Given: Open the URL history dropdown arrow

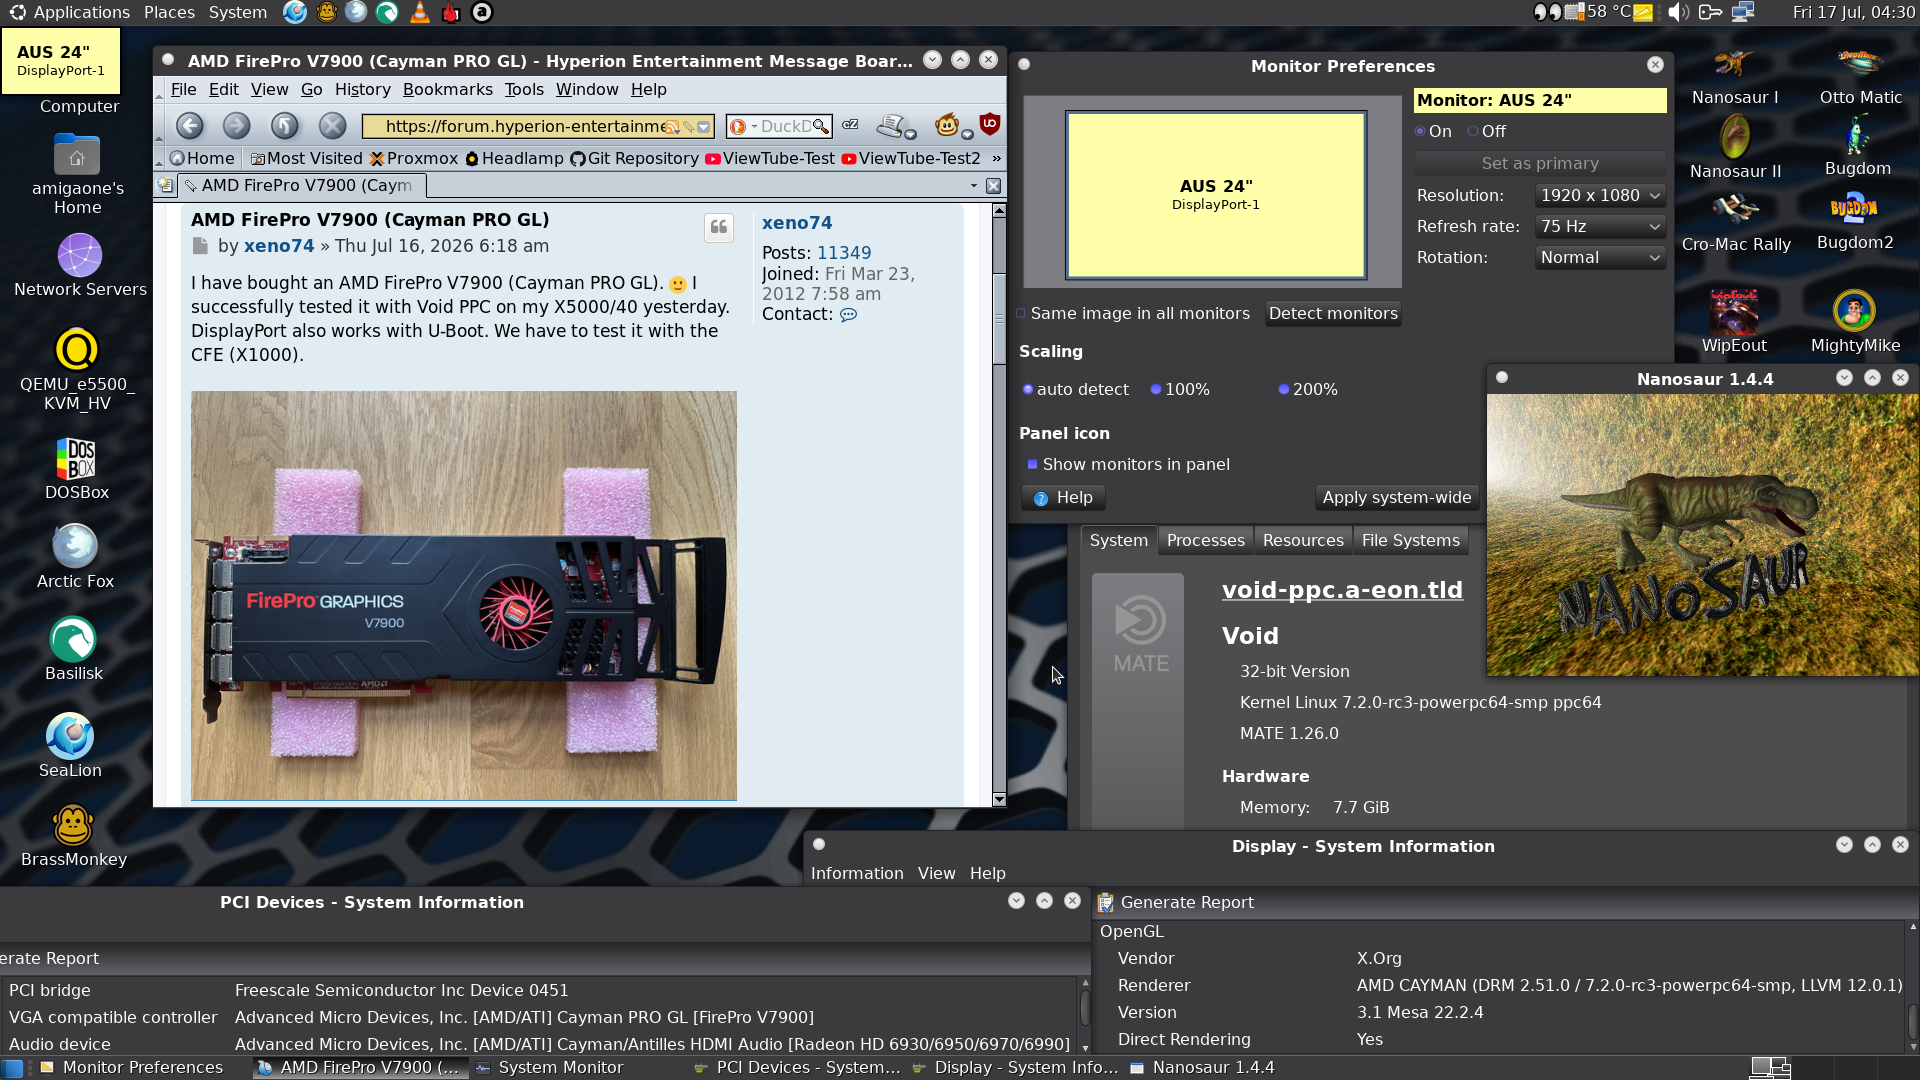Looking at the screenshot, I should tap(704, 127).
